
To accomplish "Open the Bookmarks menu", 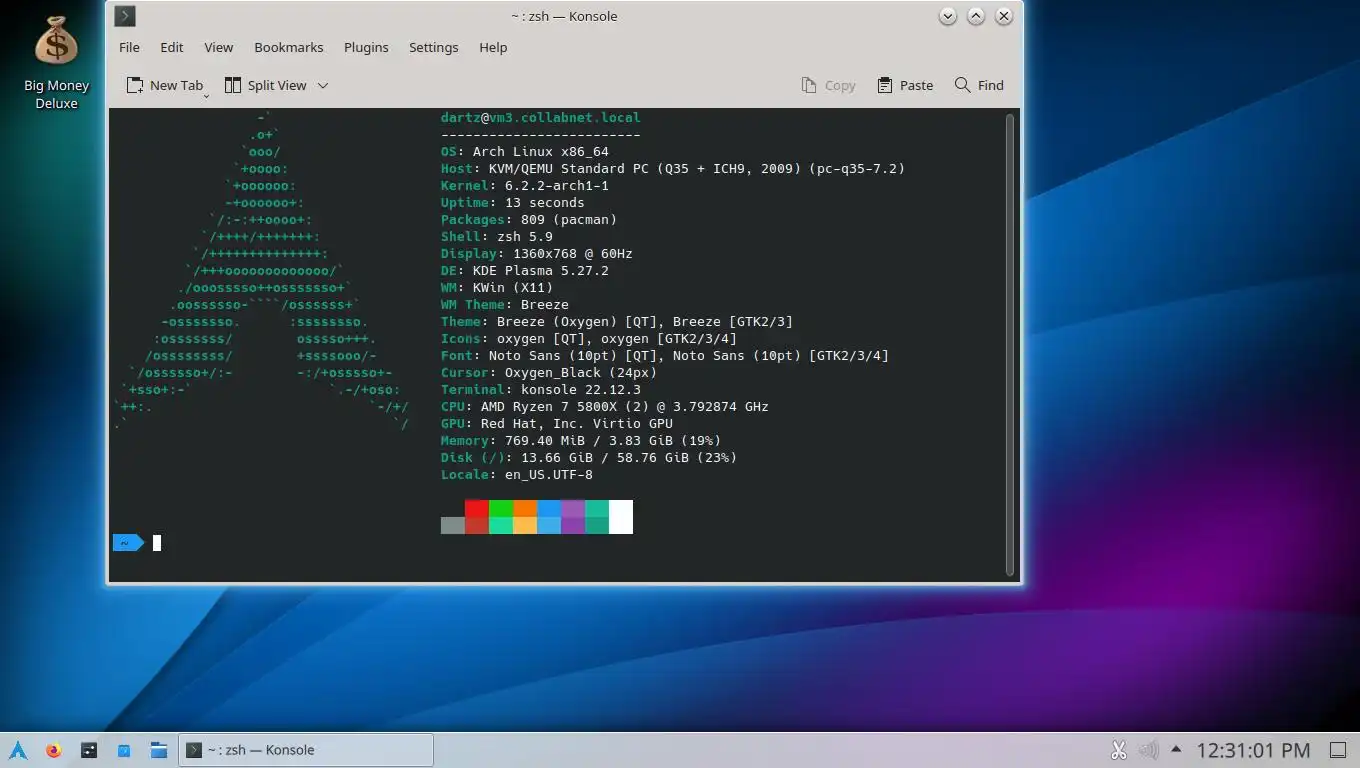I will tap(289, 47).
